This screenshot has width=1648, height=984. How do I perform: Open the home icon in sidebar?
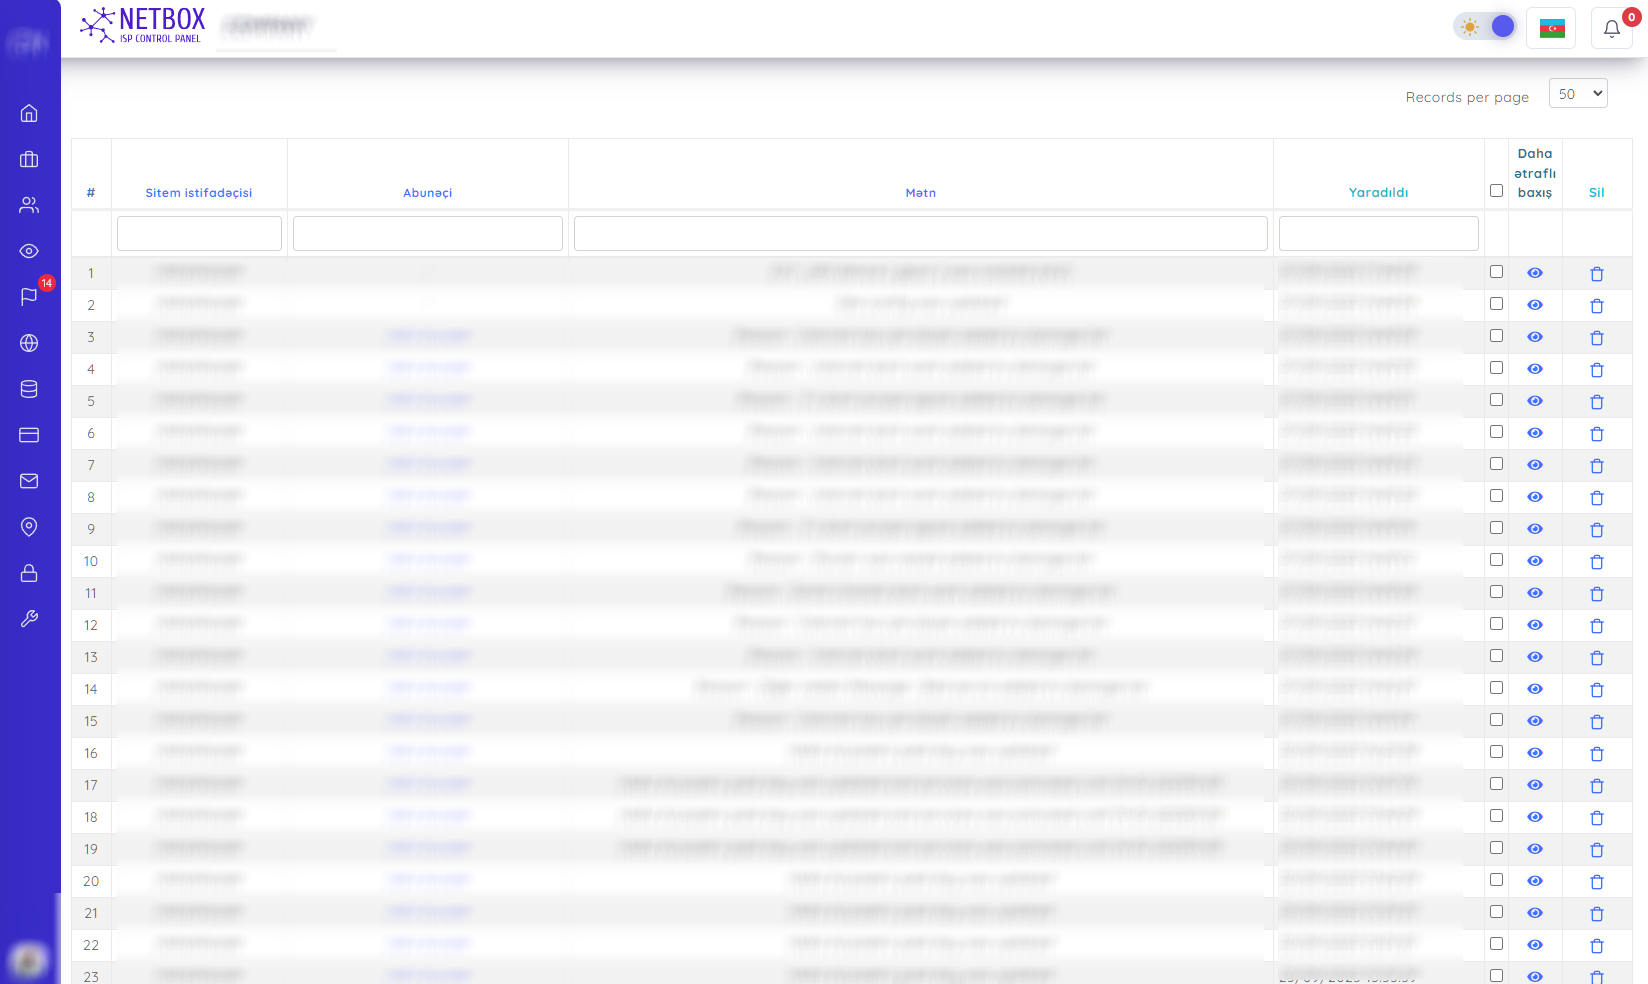(29, 113)
